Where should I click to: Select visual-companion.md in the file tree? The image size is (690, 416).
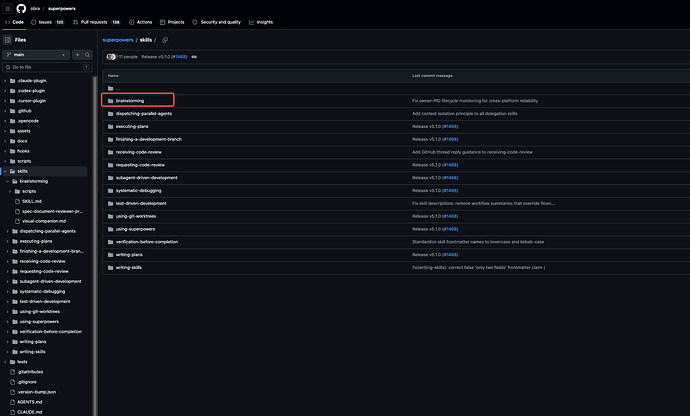pos(44,221)
